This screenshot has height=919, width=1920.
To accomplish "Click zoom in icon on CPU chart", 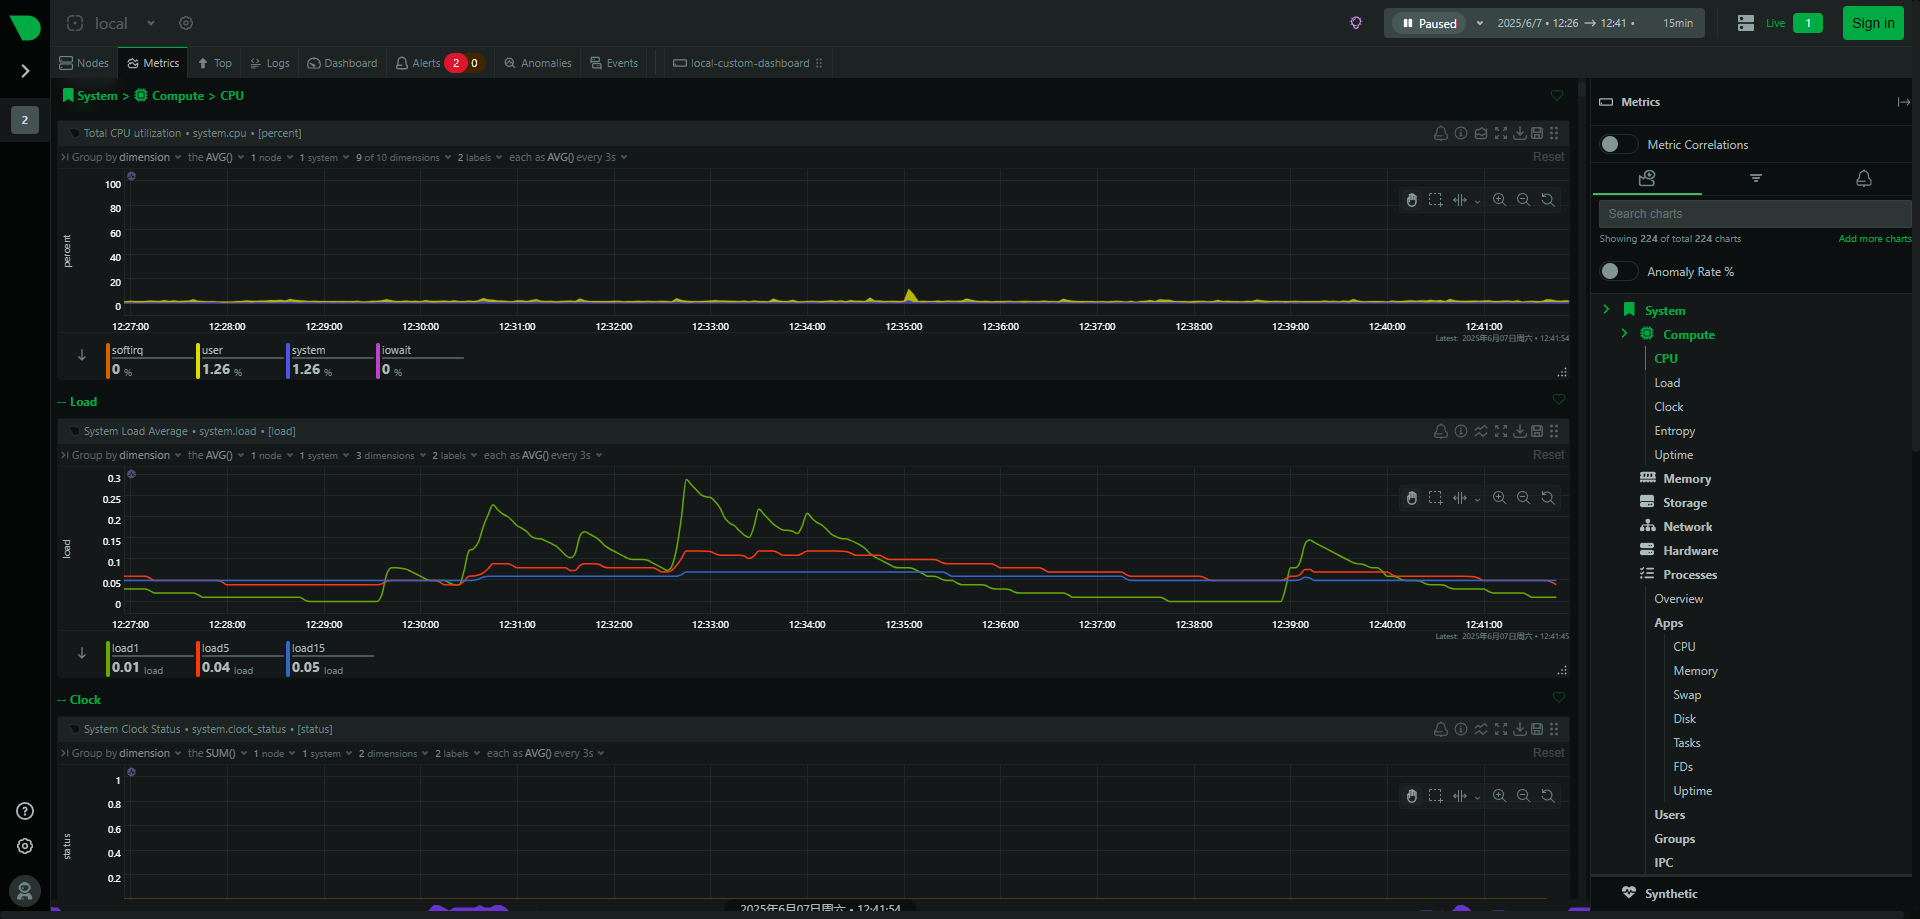I will 1499,200.
